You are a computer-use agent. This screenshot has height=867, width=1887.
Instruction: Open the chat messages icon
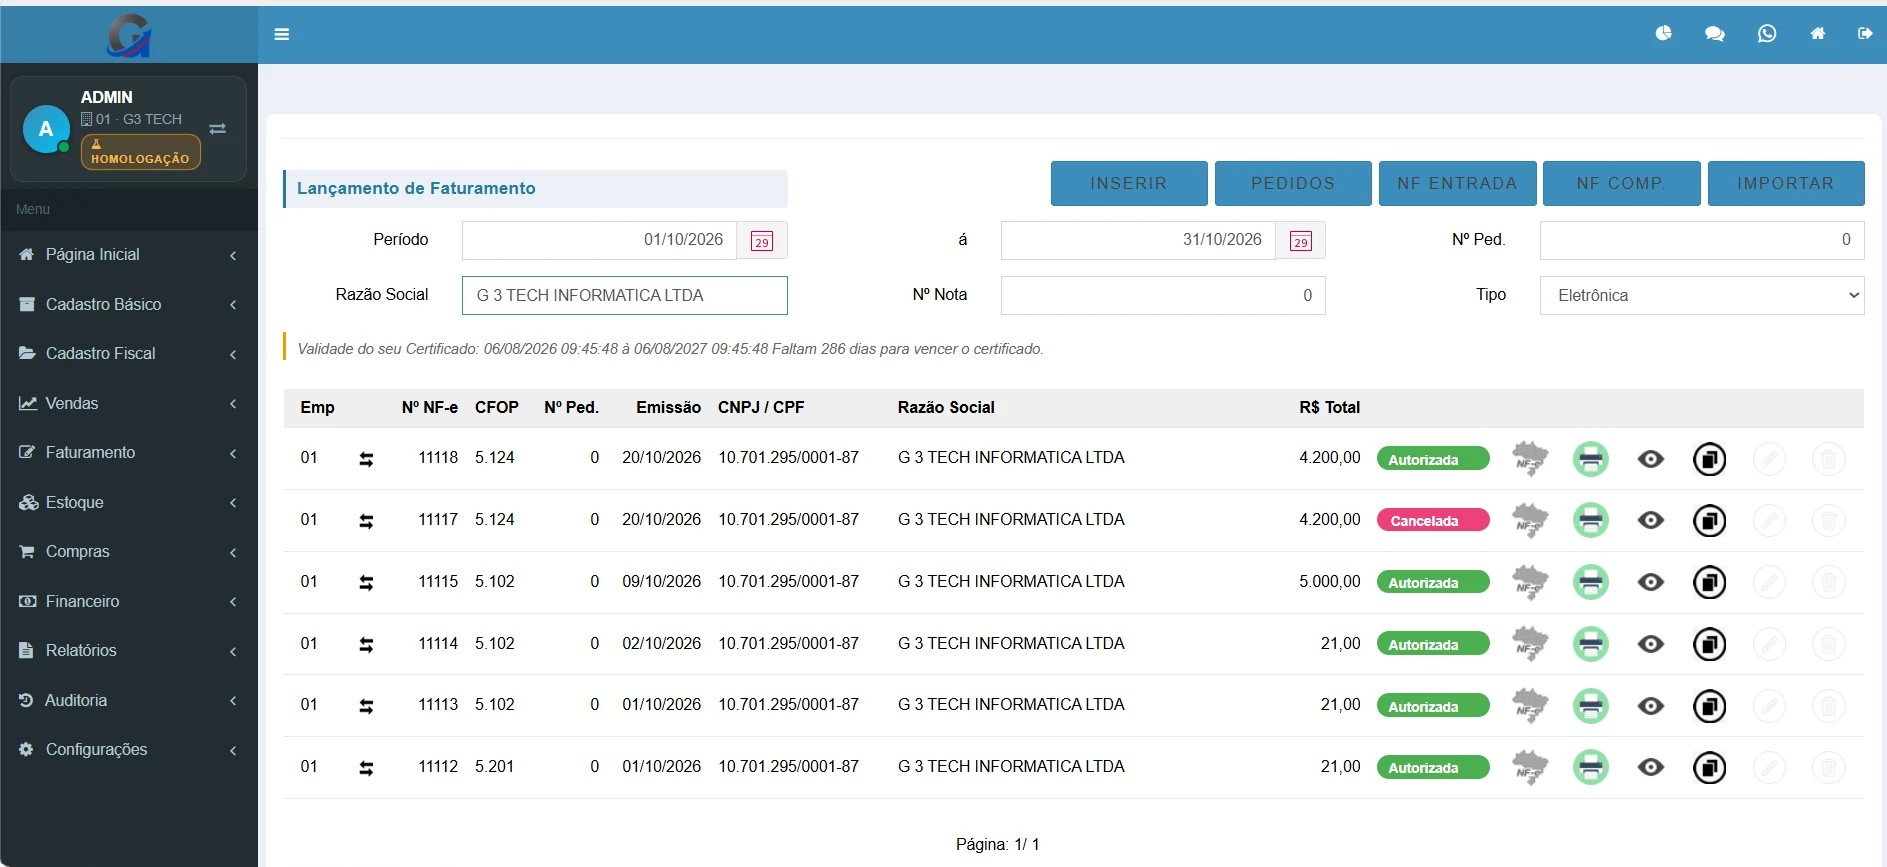click(1714, 33)
